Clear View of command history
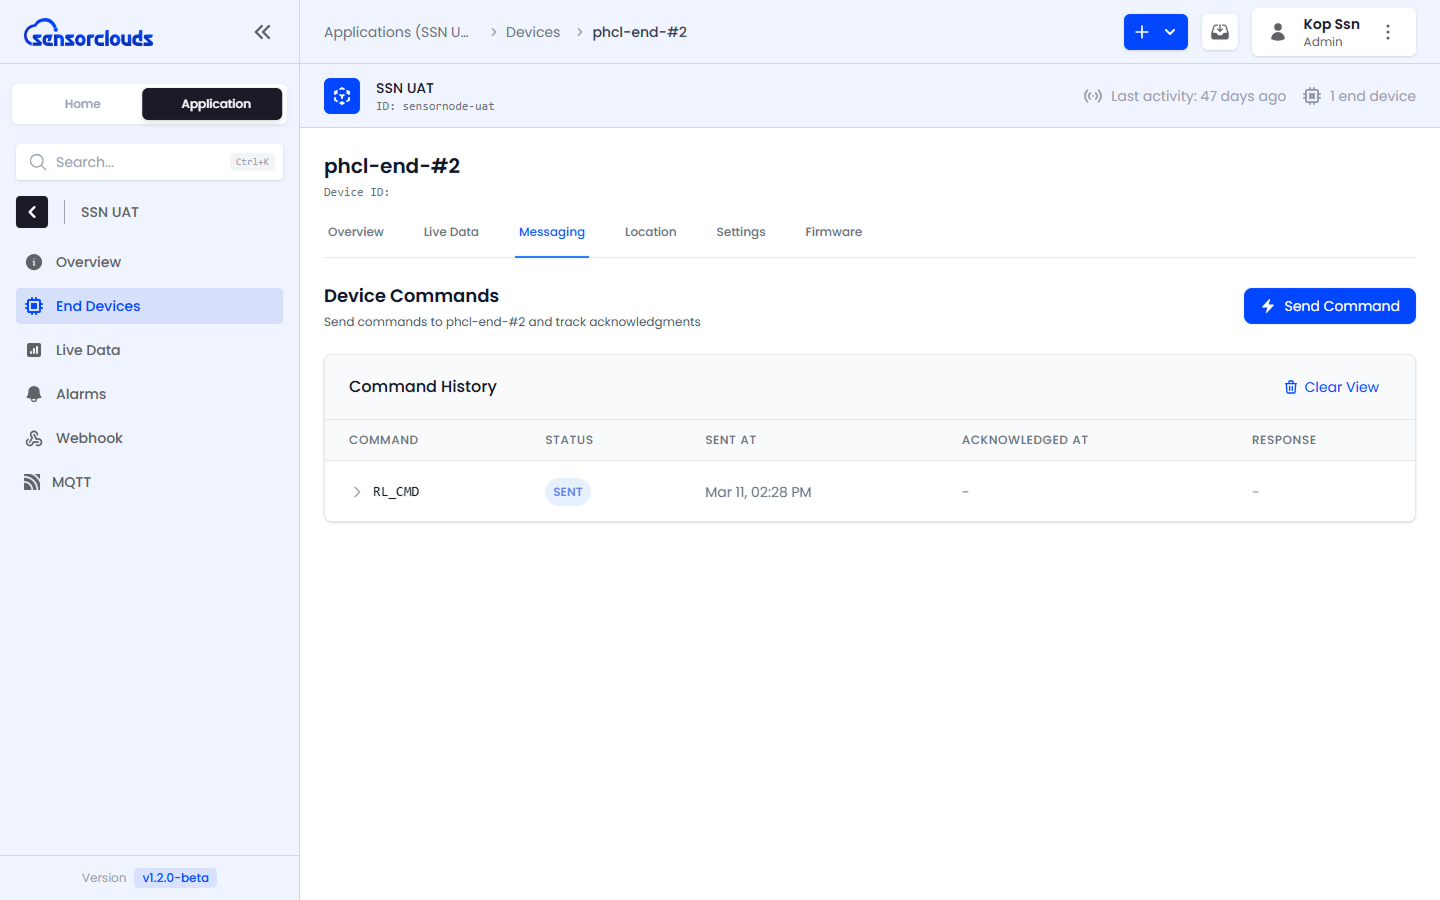Screen dimensions: 1440x900 coord(1332,386)
